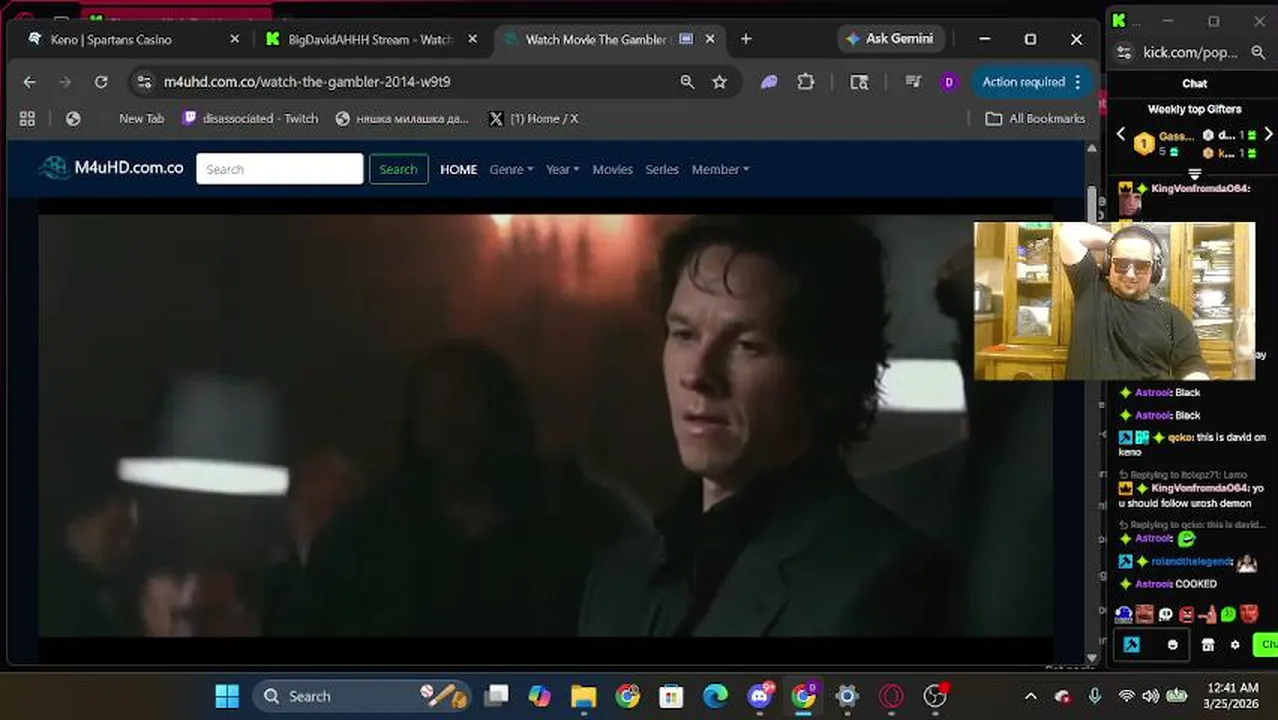Go to the HOME menu item on M4uHD
The width and height of the screenshot is (1278, 720).
click(459, 169)
